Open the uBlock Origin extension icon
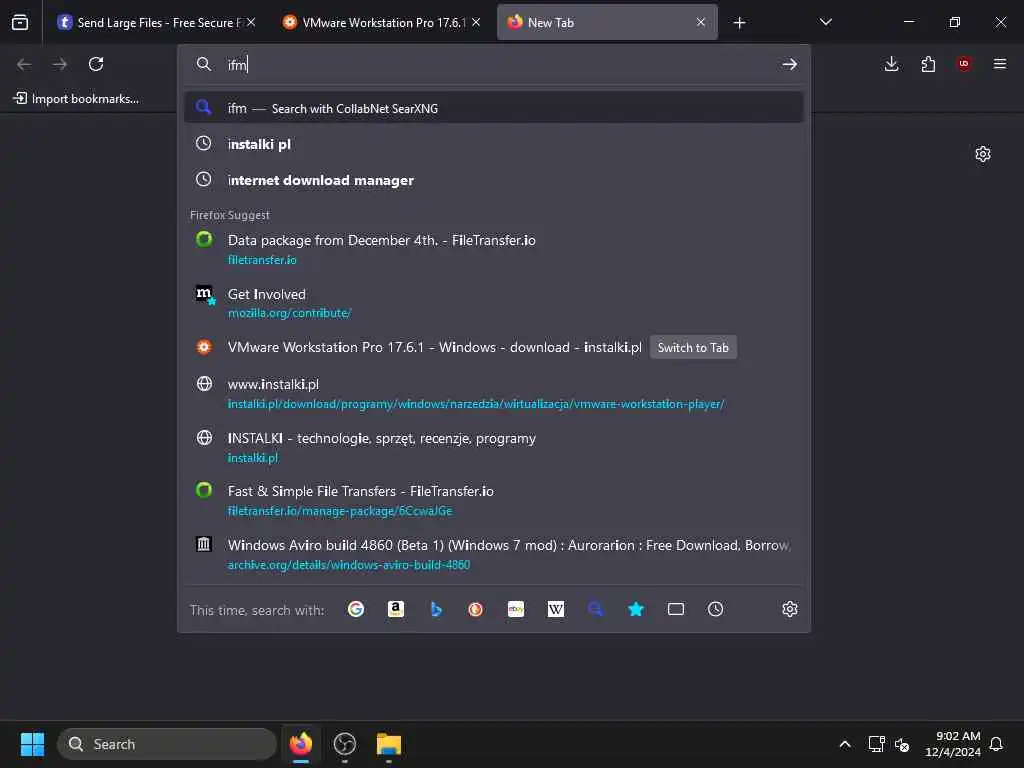The image size is (1024, 768). tap(964, 64)
